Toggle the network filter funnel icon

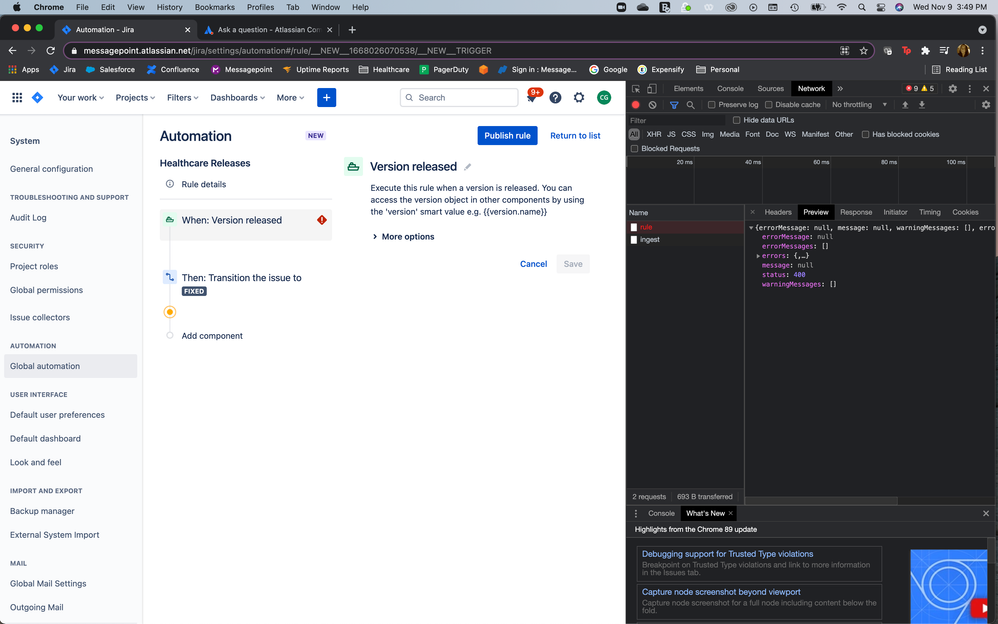[x=674, y=104]
